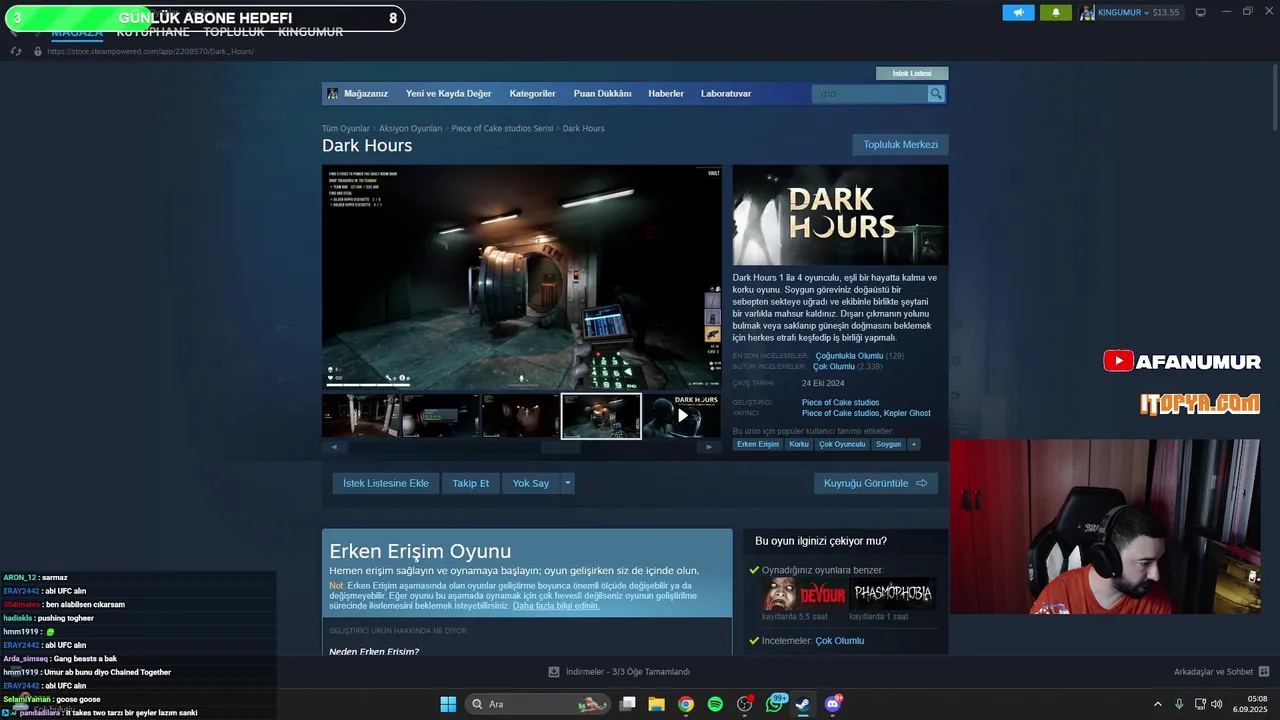Open the TOPLULUK tab
The image size is (1280, 720).
point(234,32)
